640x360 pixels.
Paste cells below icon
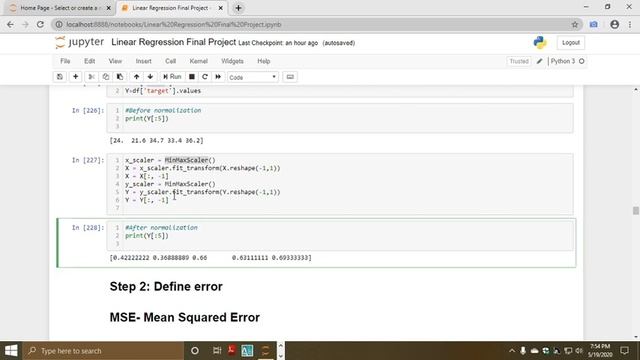[x=120, y=77]
